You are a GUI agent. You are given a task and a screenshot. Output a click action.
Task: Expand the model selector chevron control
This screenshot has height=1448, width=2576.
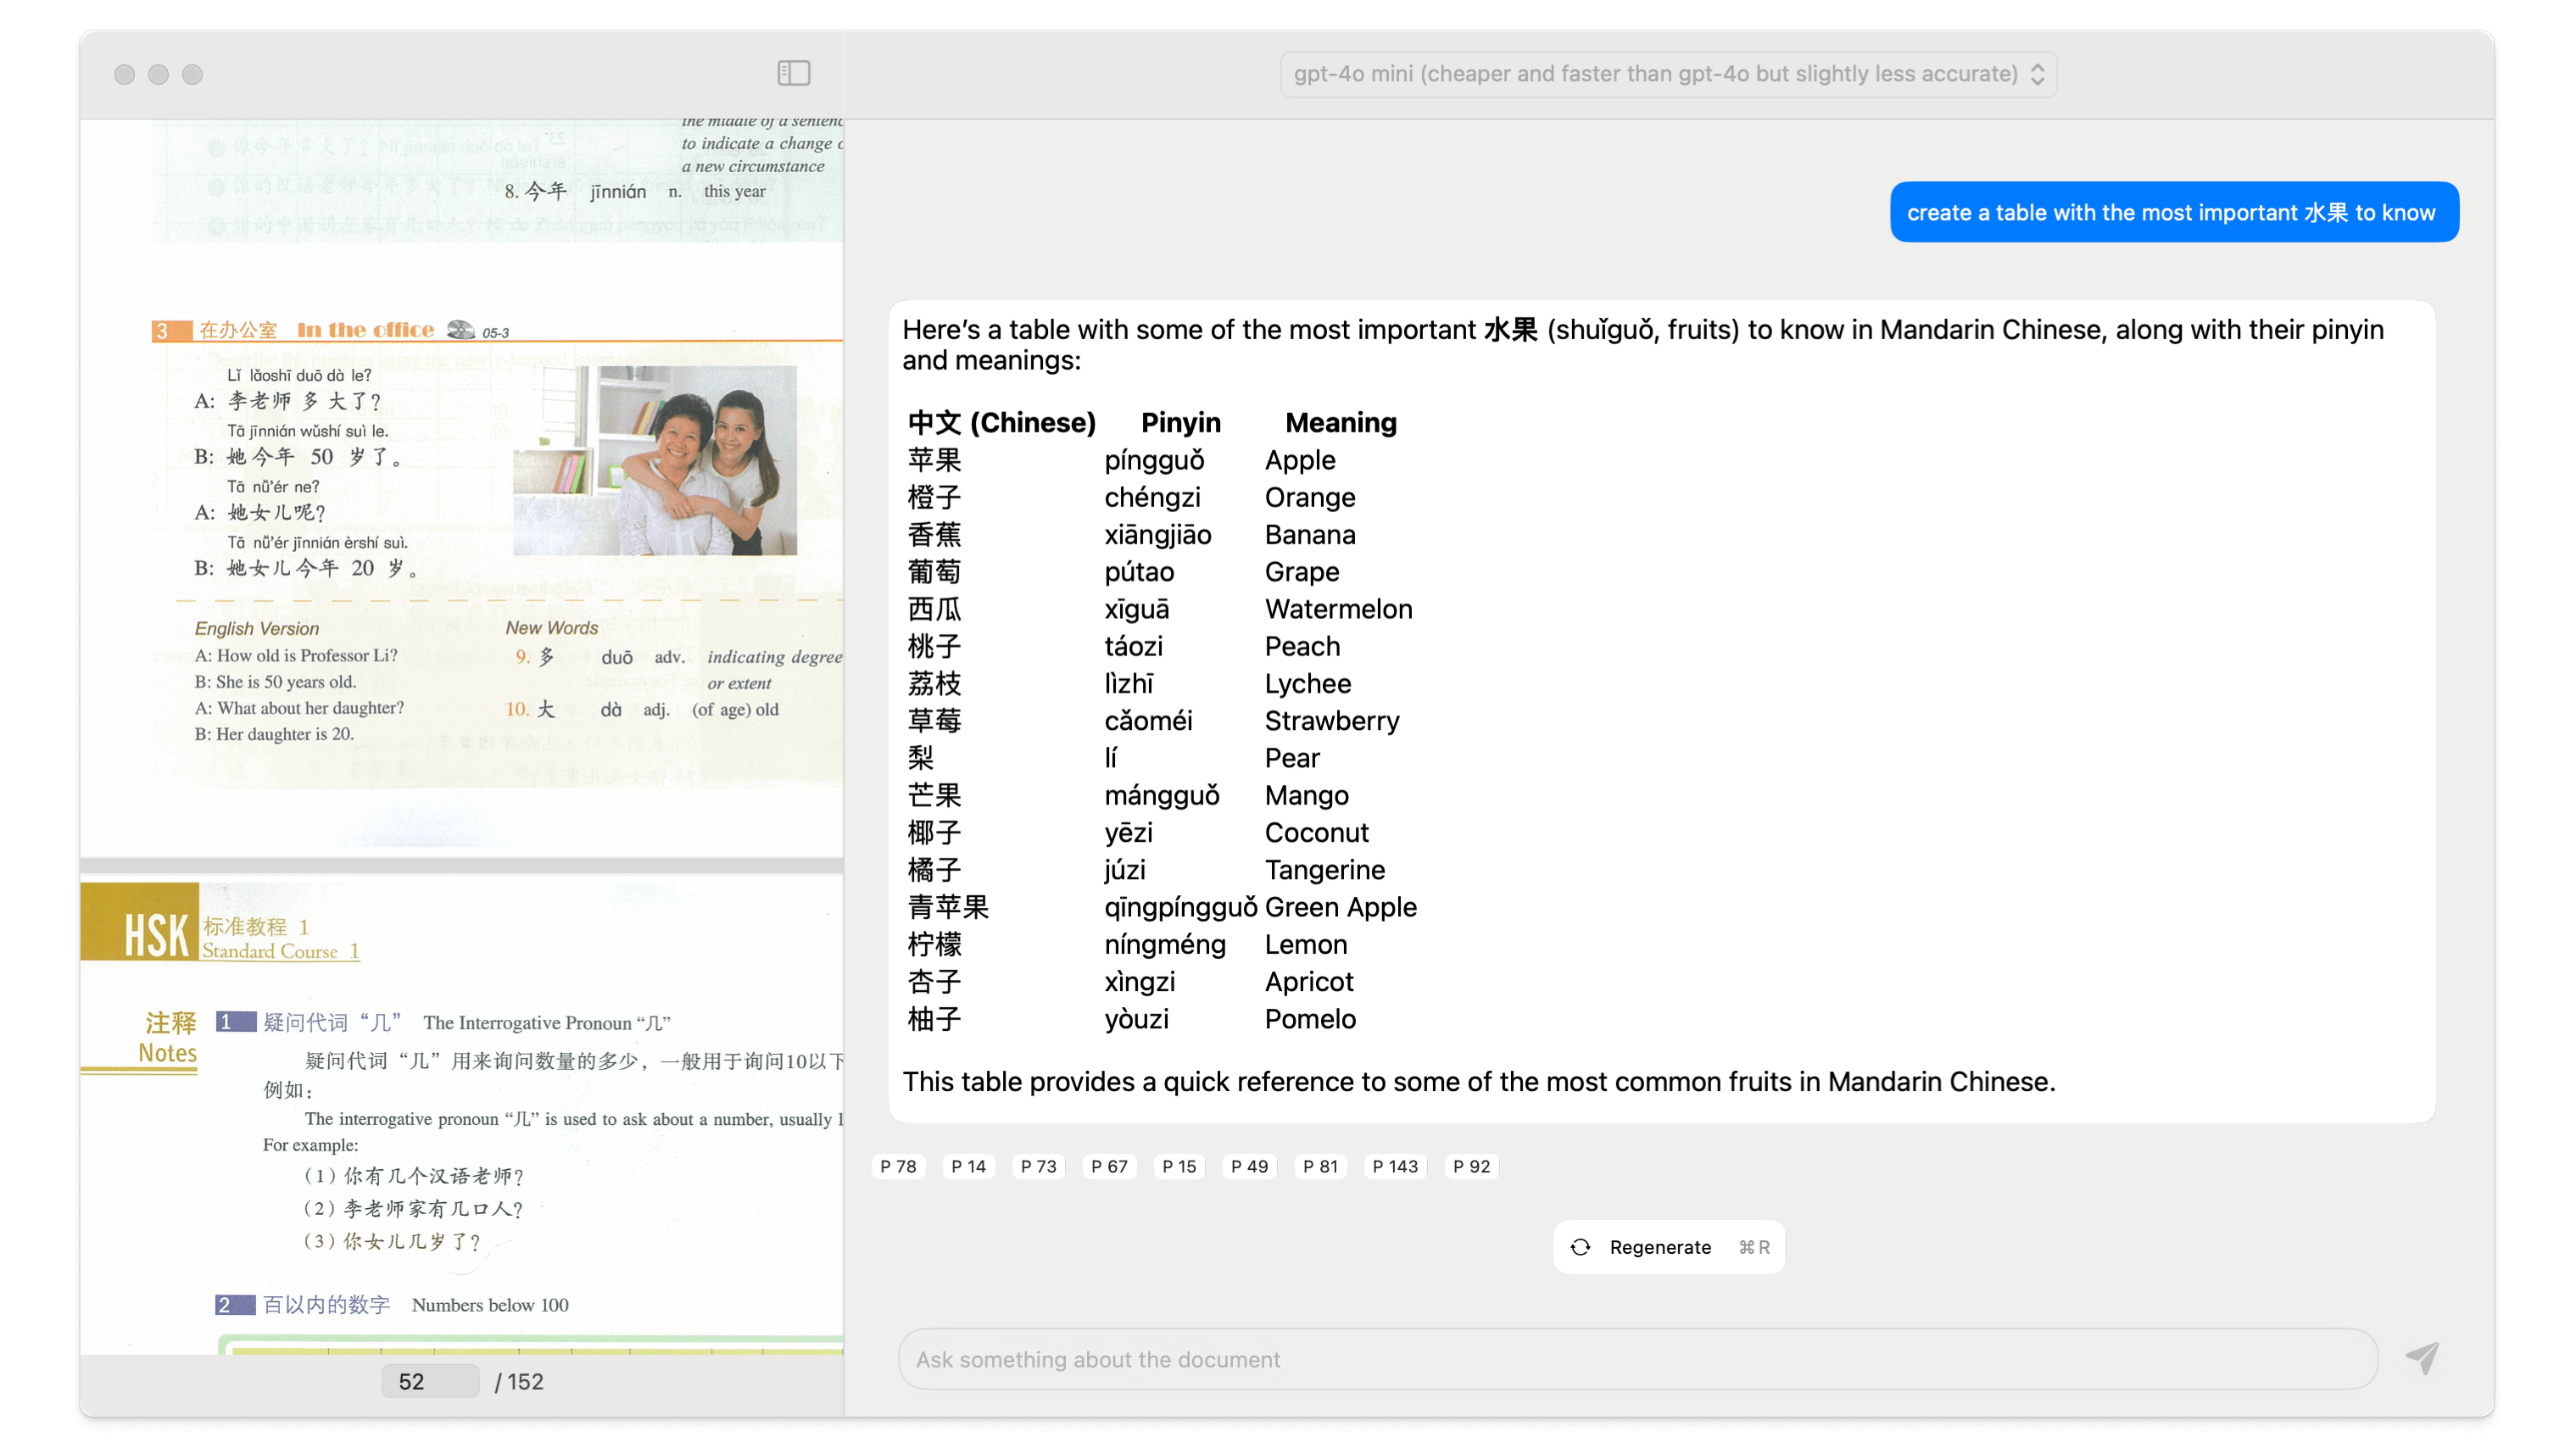tap(2040, 73)
